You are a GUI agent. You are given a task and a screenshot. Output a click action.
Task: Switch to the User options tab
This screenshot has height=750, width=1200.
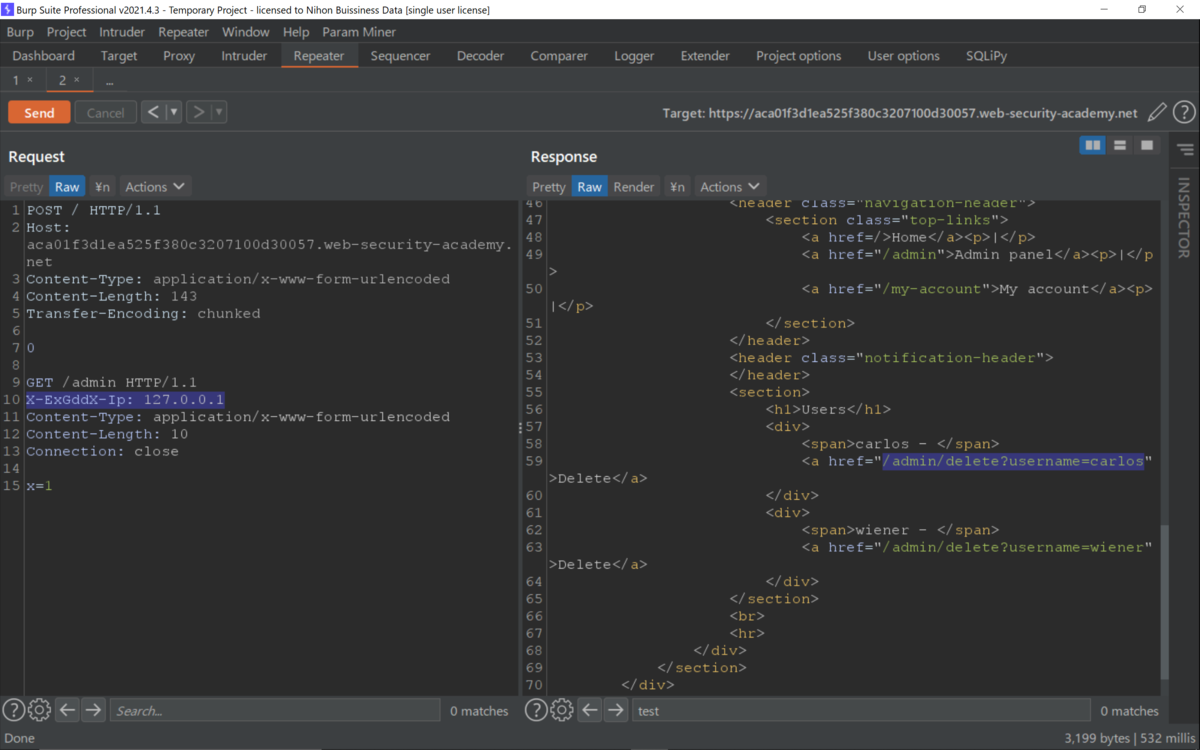pos(904,56)
